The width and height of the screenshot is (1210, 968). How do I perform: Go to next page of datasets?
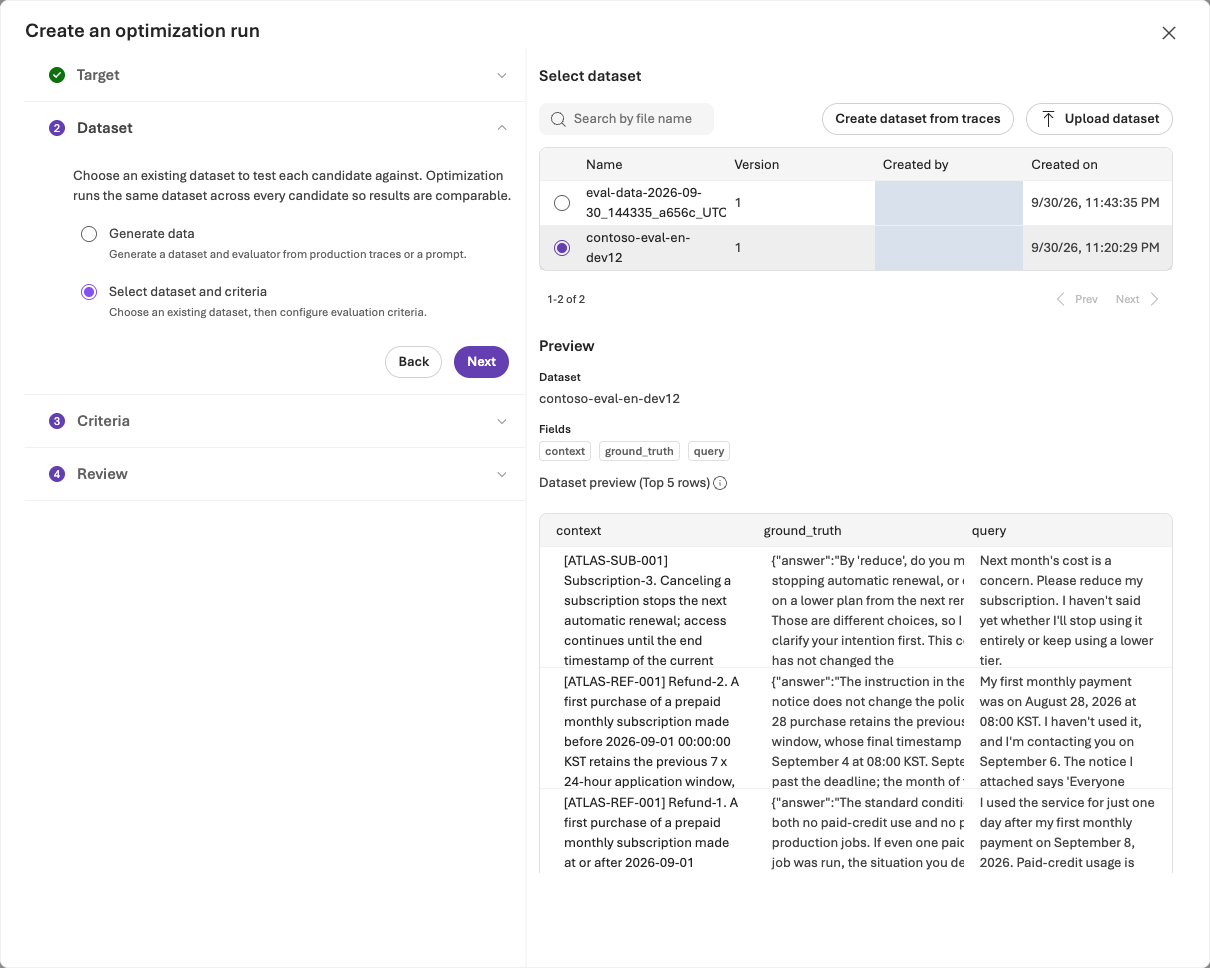(1138, 299)
